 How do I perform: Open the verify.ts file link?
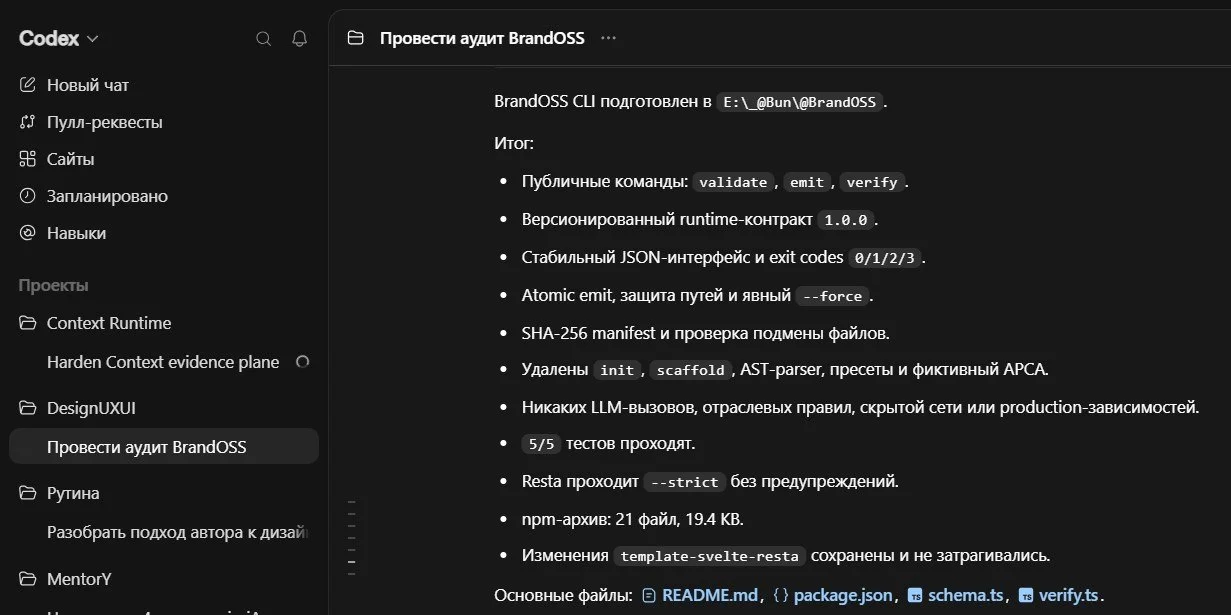point(1060,595)
